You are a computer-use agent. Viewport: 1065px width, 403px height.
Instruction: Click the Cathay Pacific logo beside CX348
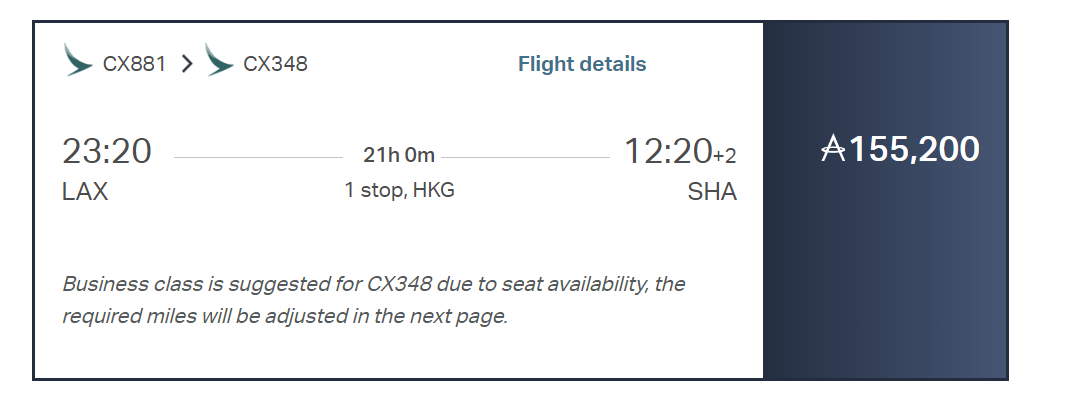tap(218, 60)
